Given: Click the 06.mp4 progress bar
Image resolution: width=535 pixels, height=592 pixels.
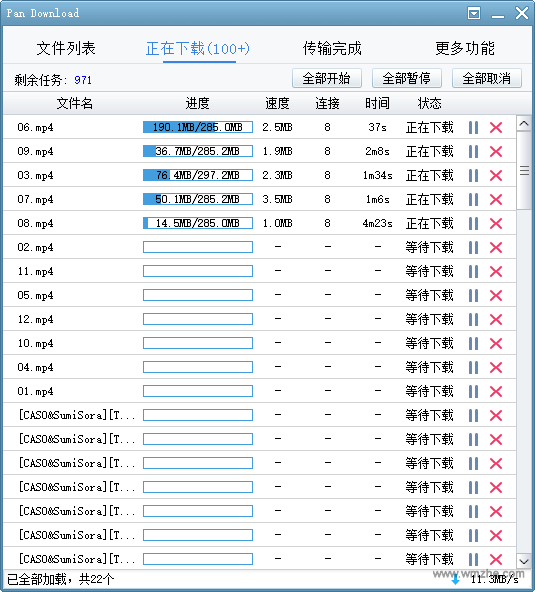Looking at the screenshot, I should tap(198, 127).
